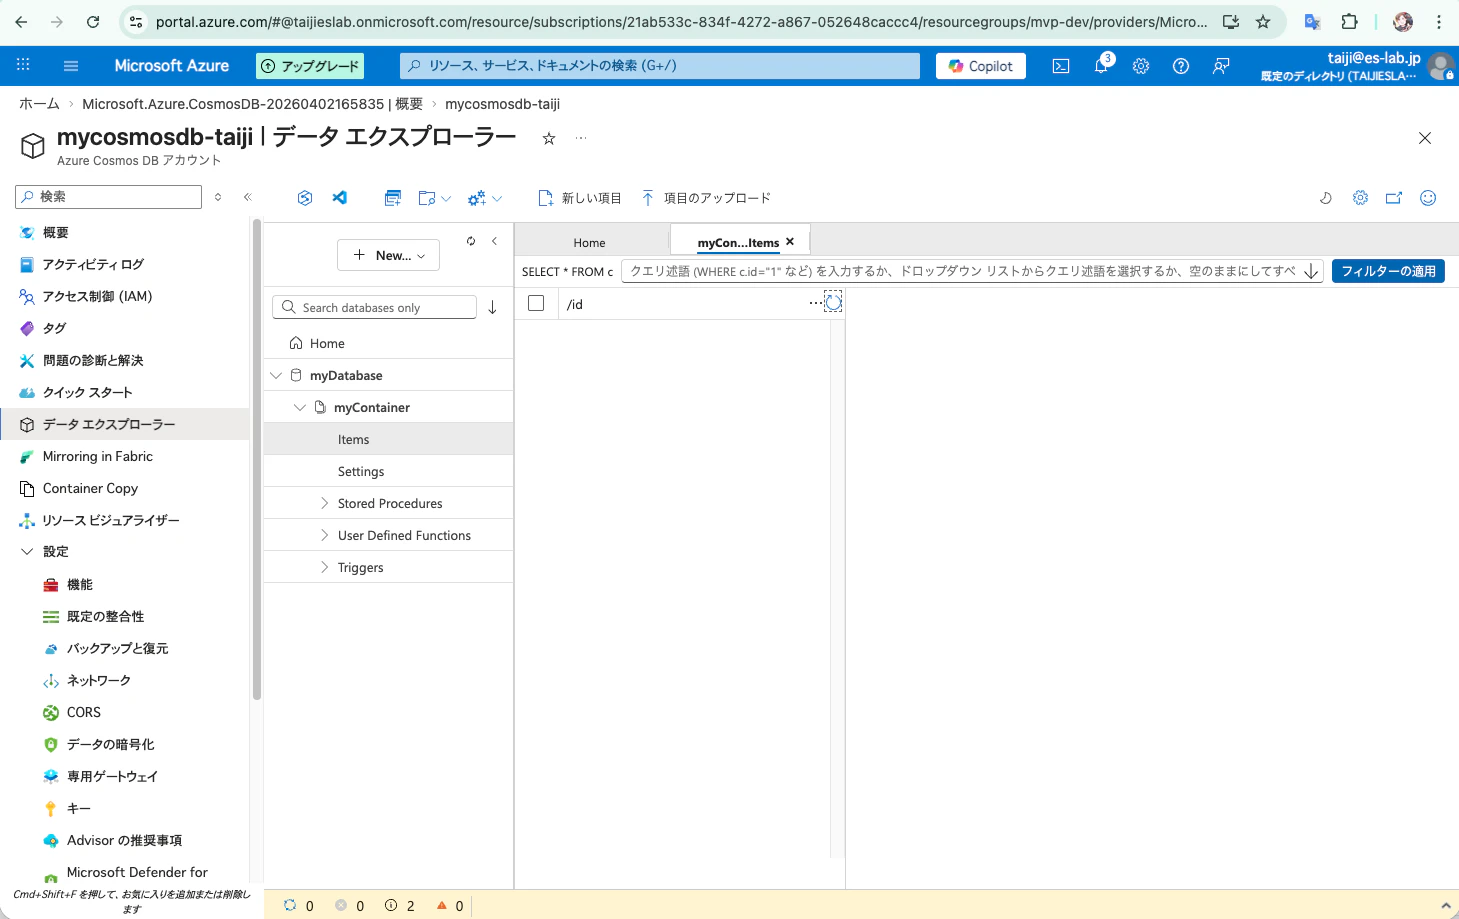This screenshot has width=1459, height=919.
Task: Expand Triggers node
Action: [x=324, y=567]
